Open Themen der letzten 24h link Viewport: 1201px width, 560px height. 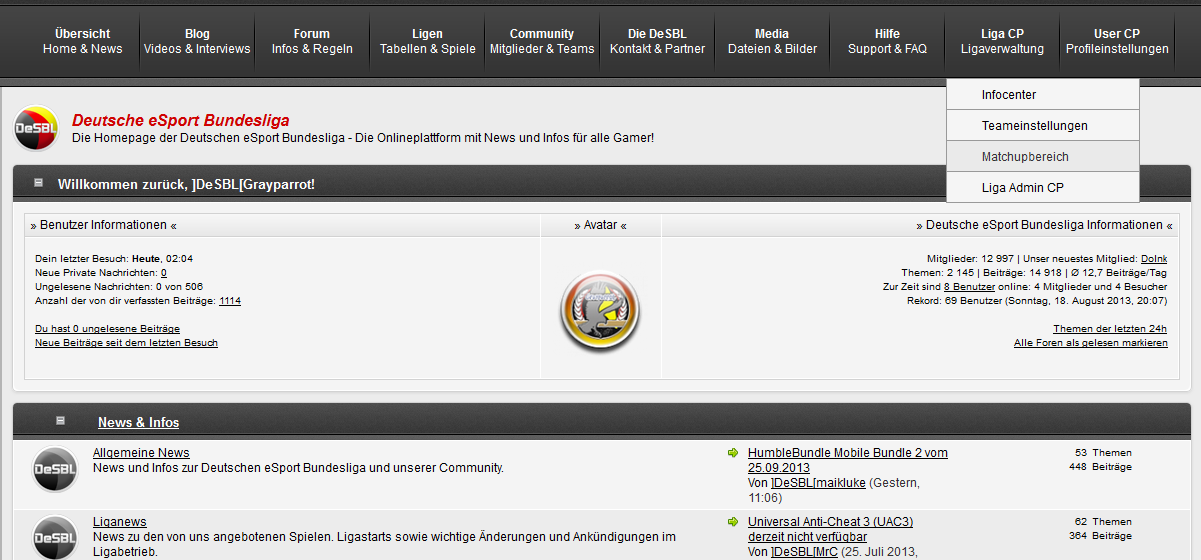click(x=1110, y=328)
